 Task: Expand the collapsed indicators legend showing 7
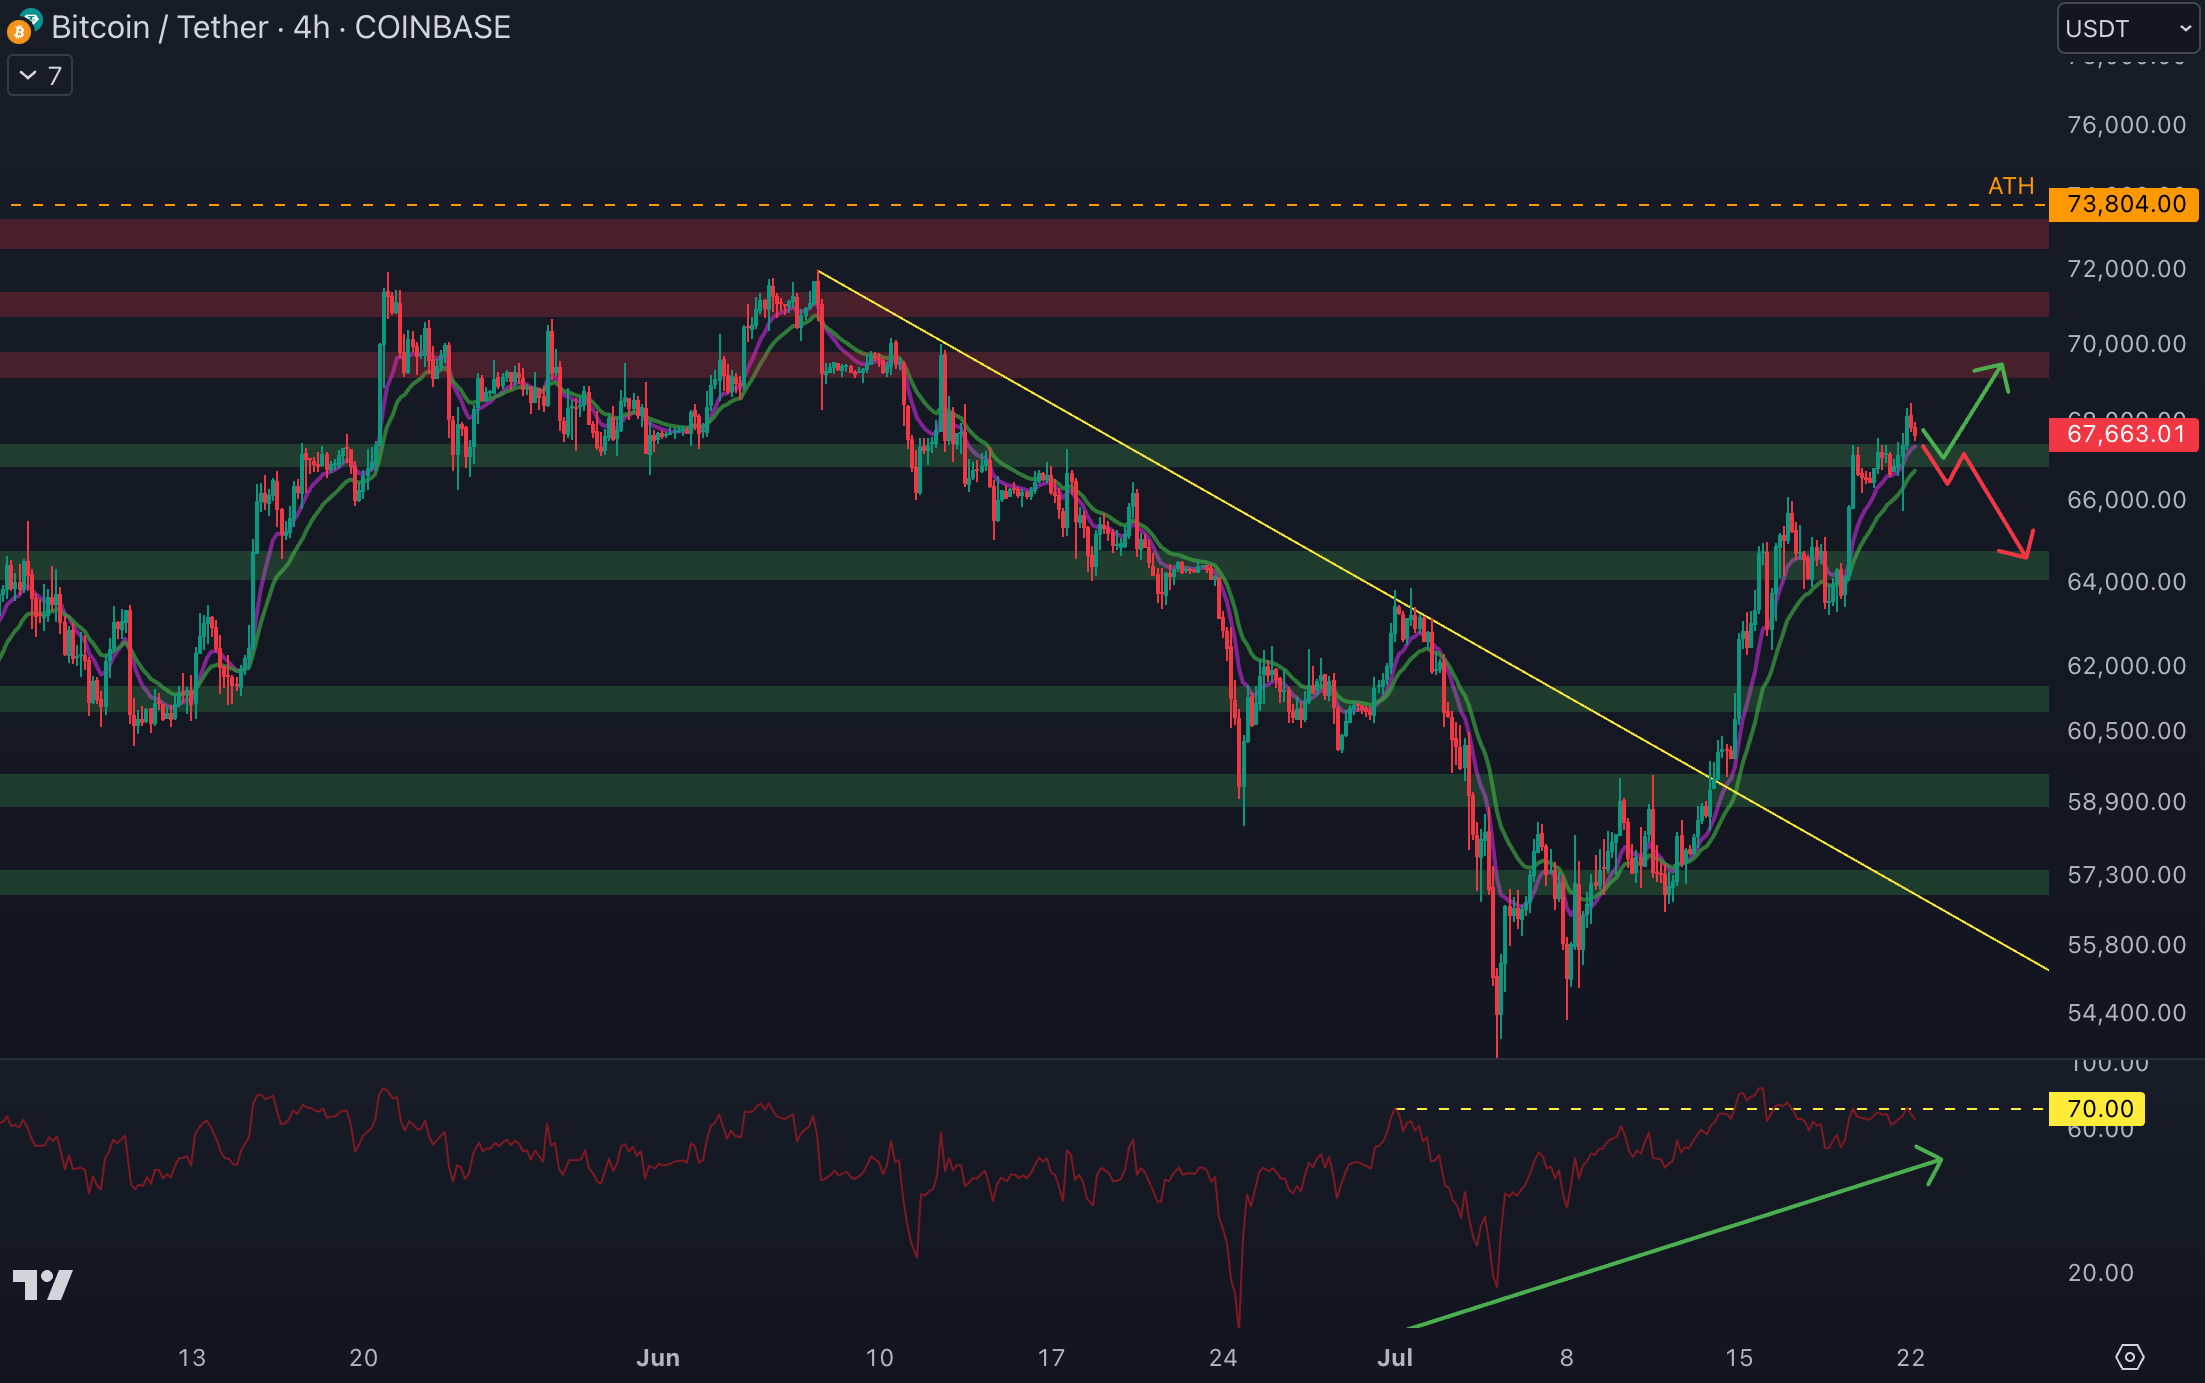pyautogui.click(x=40, y=76)
